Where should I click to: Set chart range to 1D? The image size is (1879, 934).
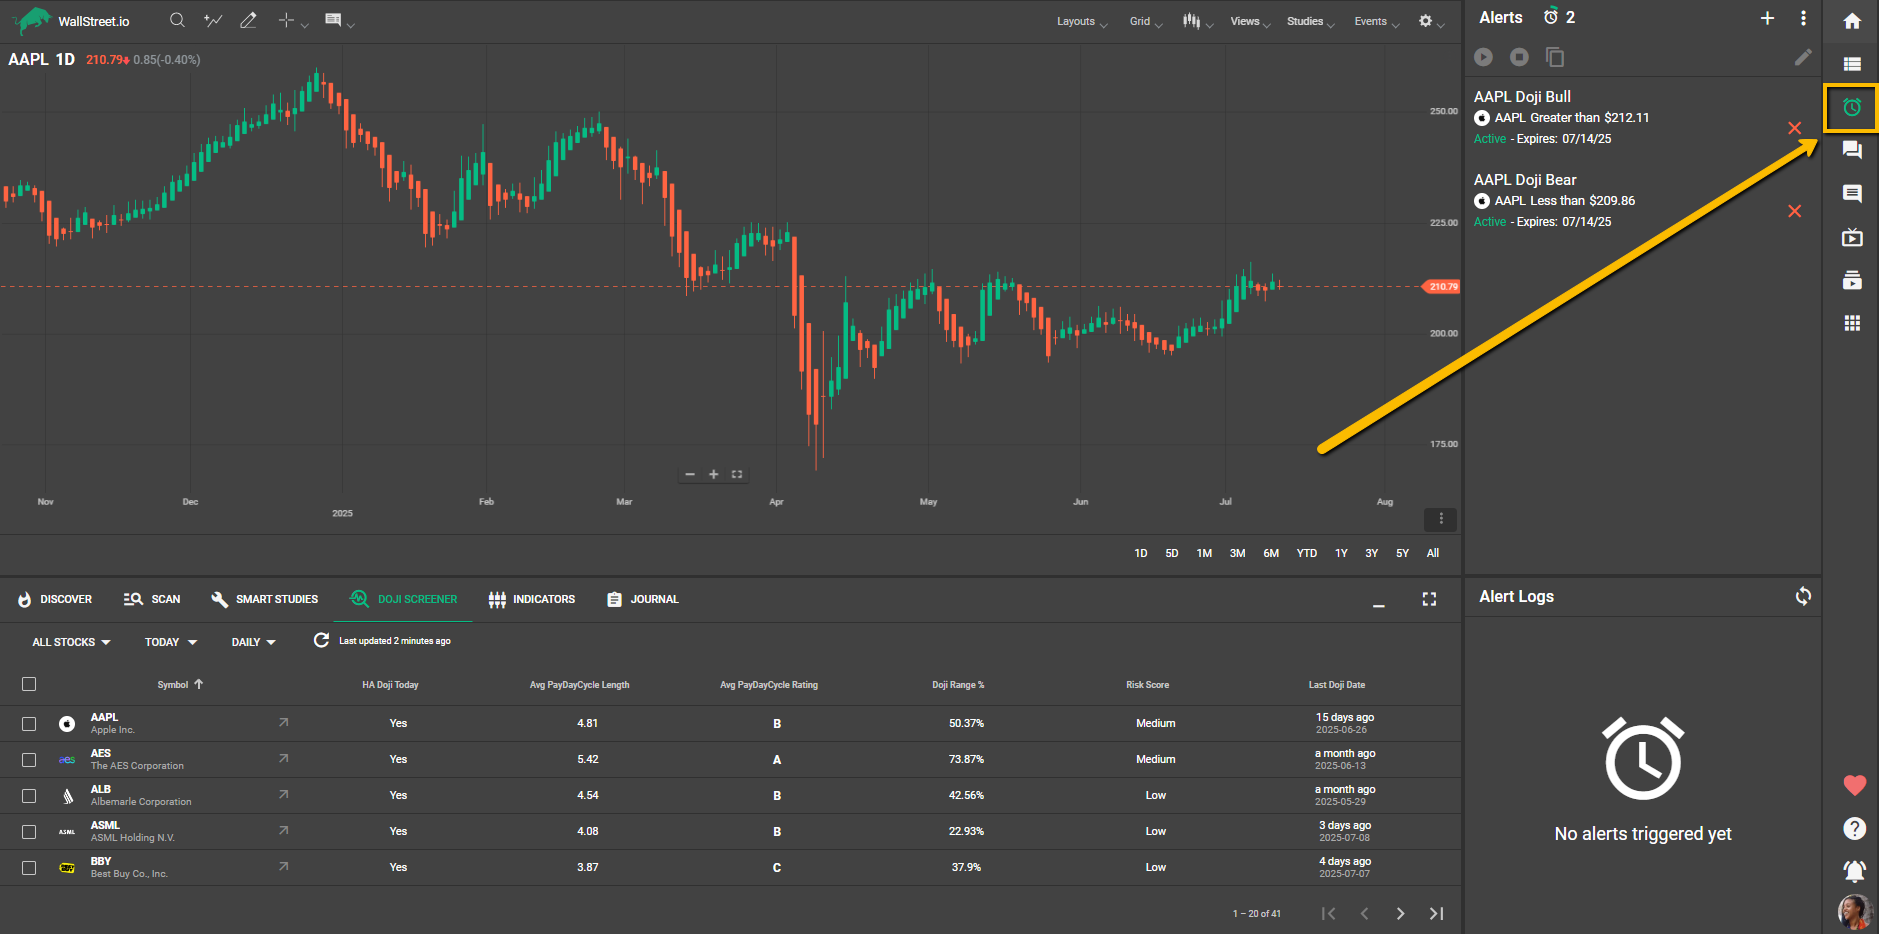click(x=1141, y=553)
